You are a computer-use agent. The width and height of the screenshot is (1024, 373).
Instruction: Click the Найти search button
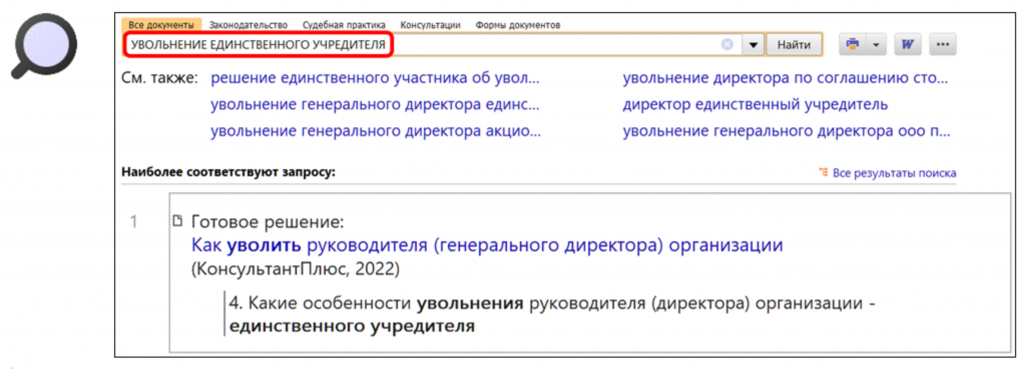click(793, 44)
